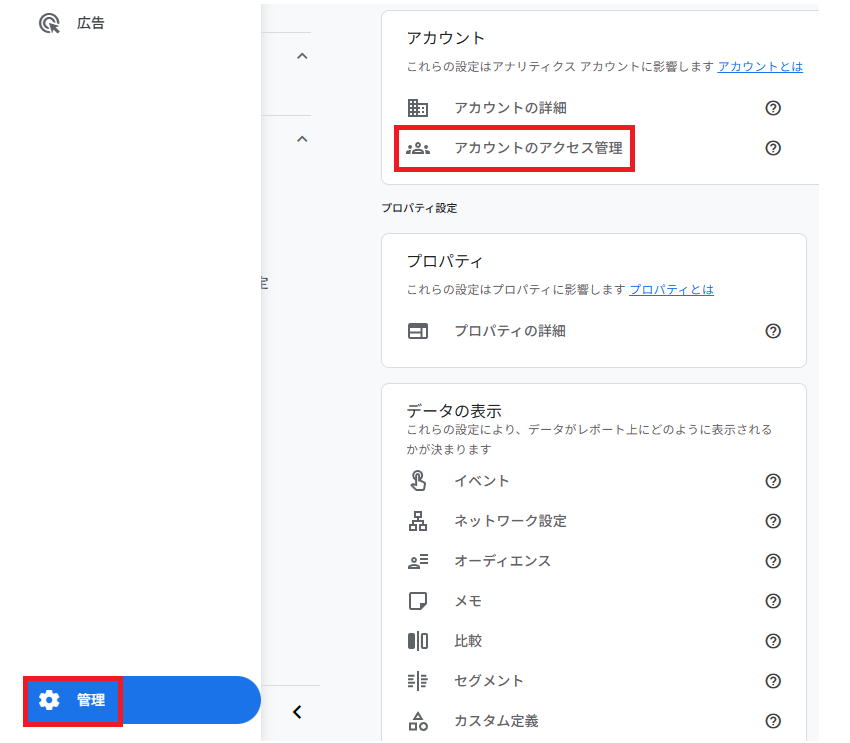The height and width of the screenshot is (743, 850).
Task: Click the データの表示 card heading
Action: (454, 411)
